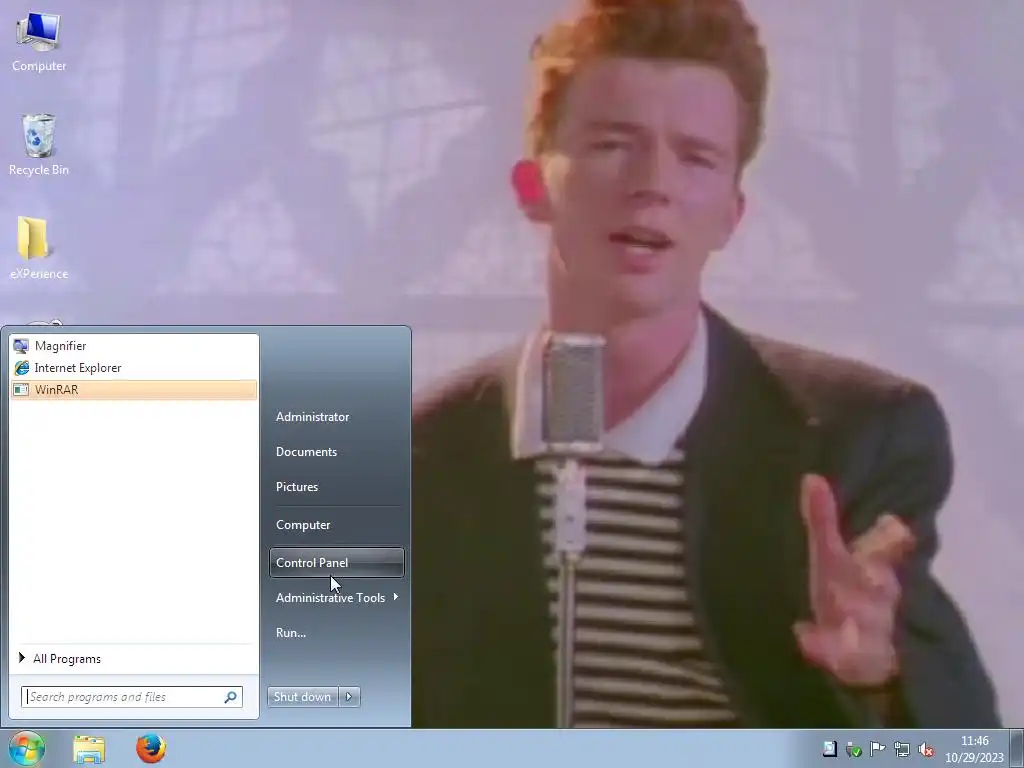1024x768 pixels.
Task: Click the Internet Explorer program icon
Action: click(x=22, y=368)
